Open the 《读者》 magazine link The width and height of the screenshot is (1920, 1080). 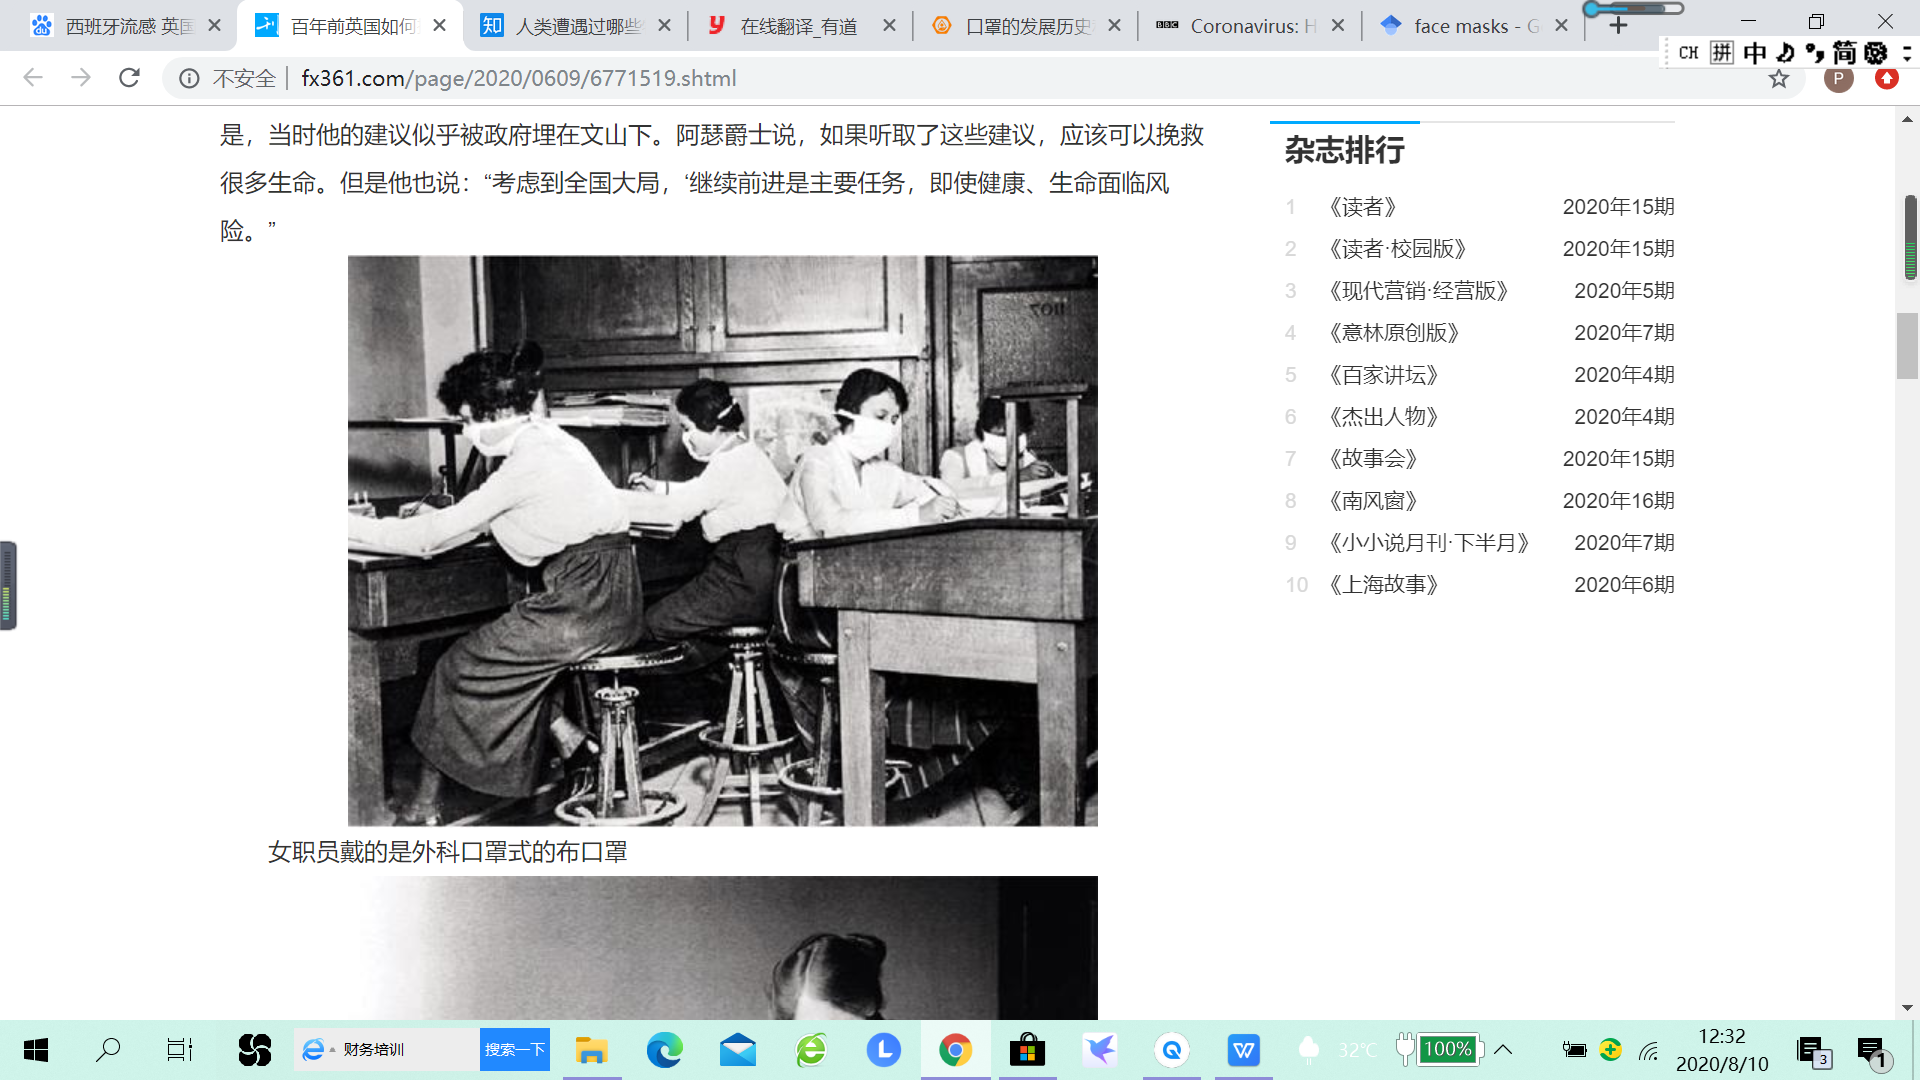coord(1362,207)
